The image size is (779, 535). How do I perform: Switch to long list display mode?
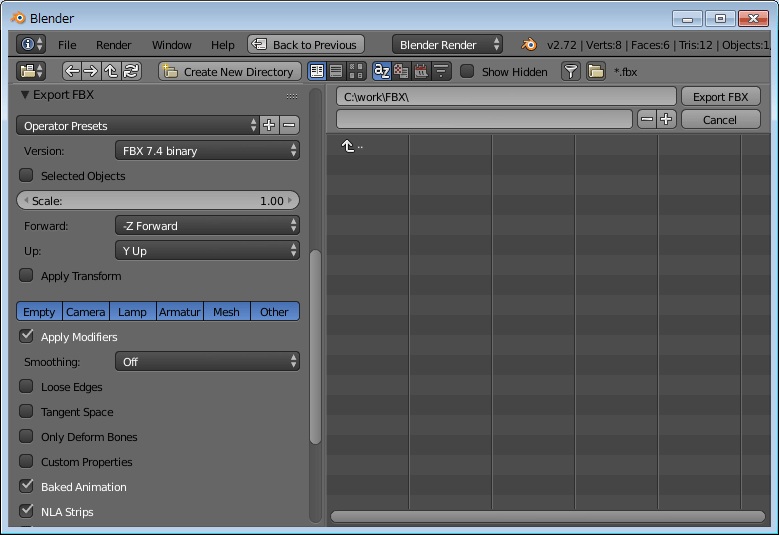coord(336,72)
